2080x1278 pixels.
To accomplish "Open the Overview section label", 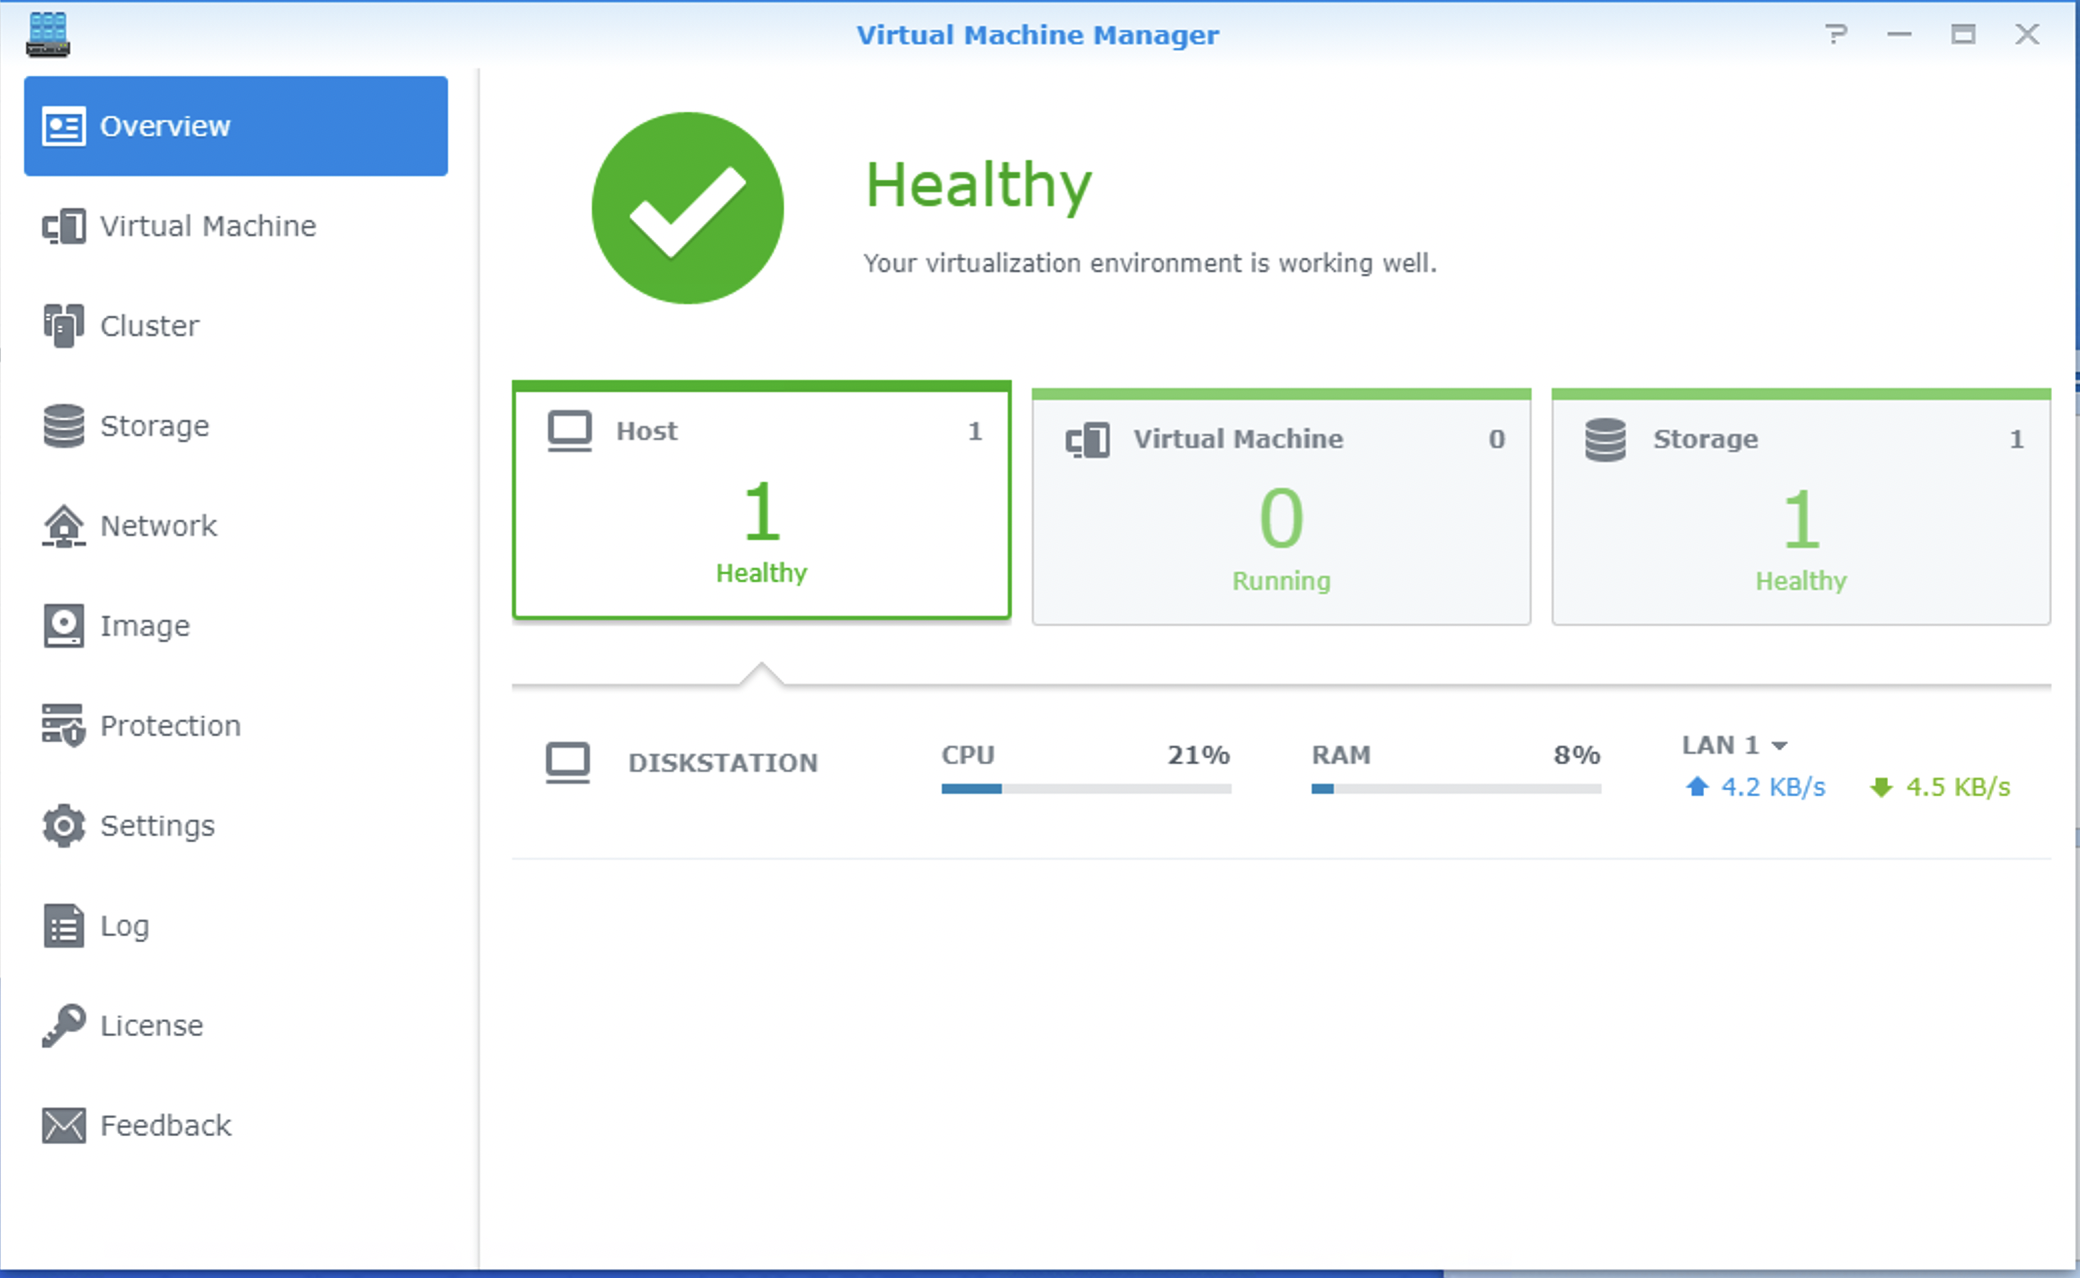I will point(165,127).
